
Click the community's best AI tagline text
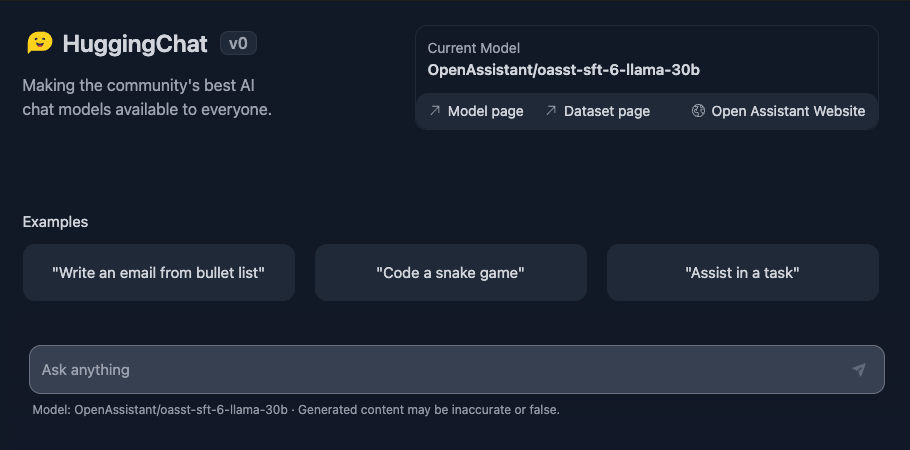[x=147, y=98]
